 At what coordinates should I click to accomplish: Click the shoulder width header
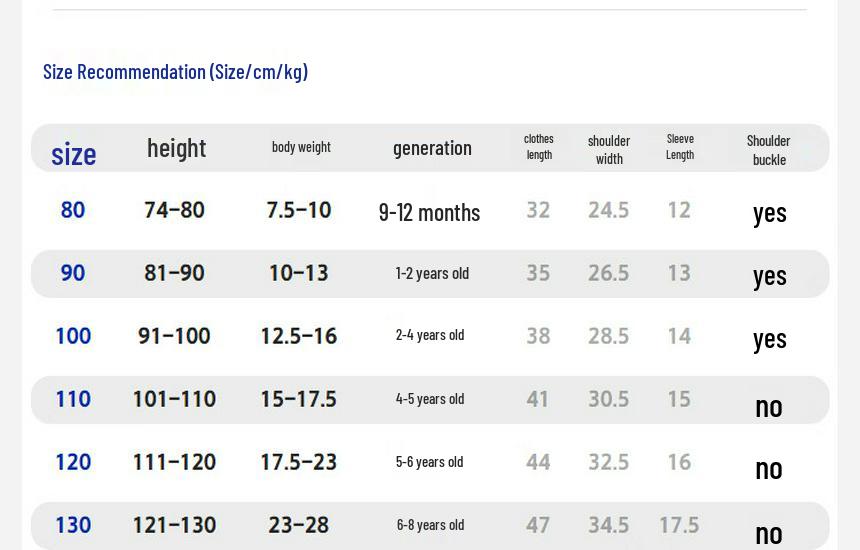(x=609, y=150)
